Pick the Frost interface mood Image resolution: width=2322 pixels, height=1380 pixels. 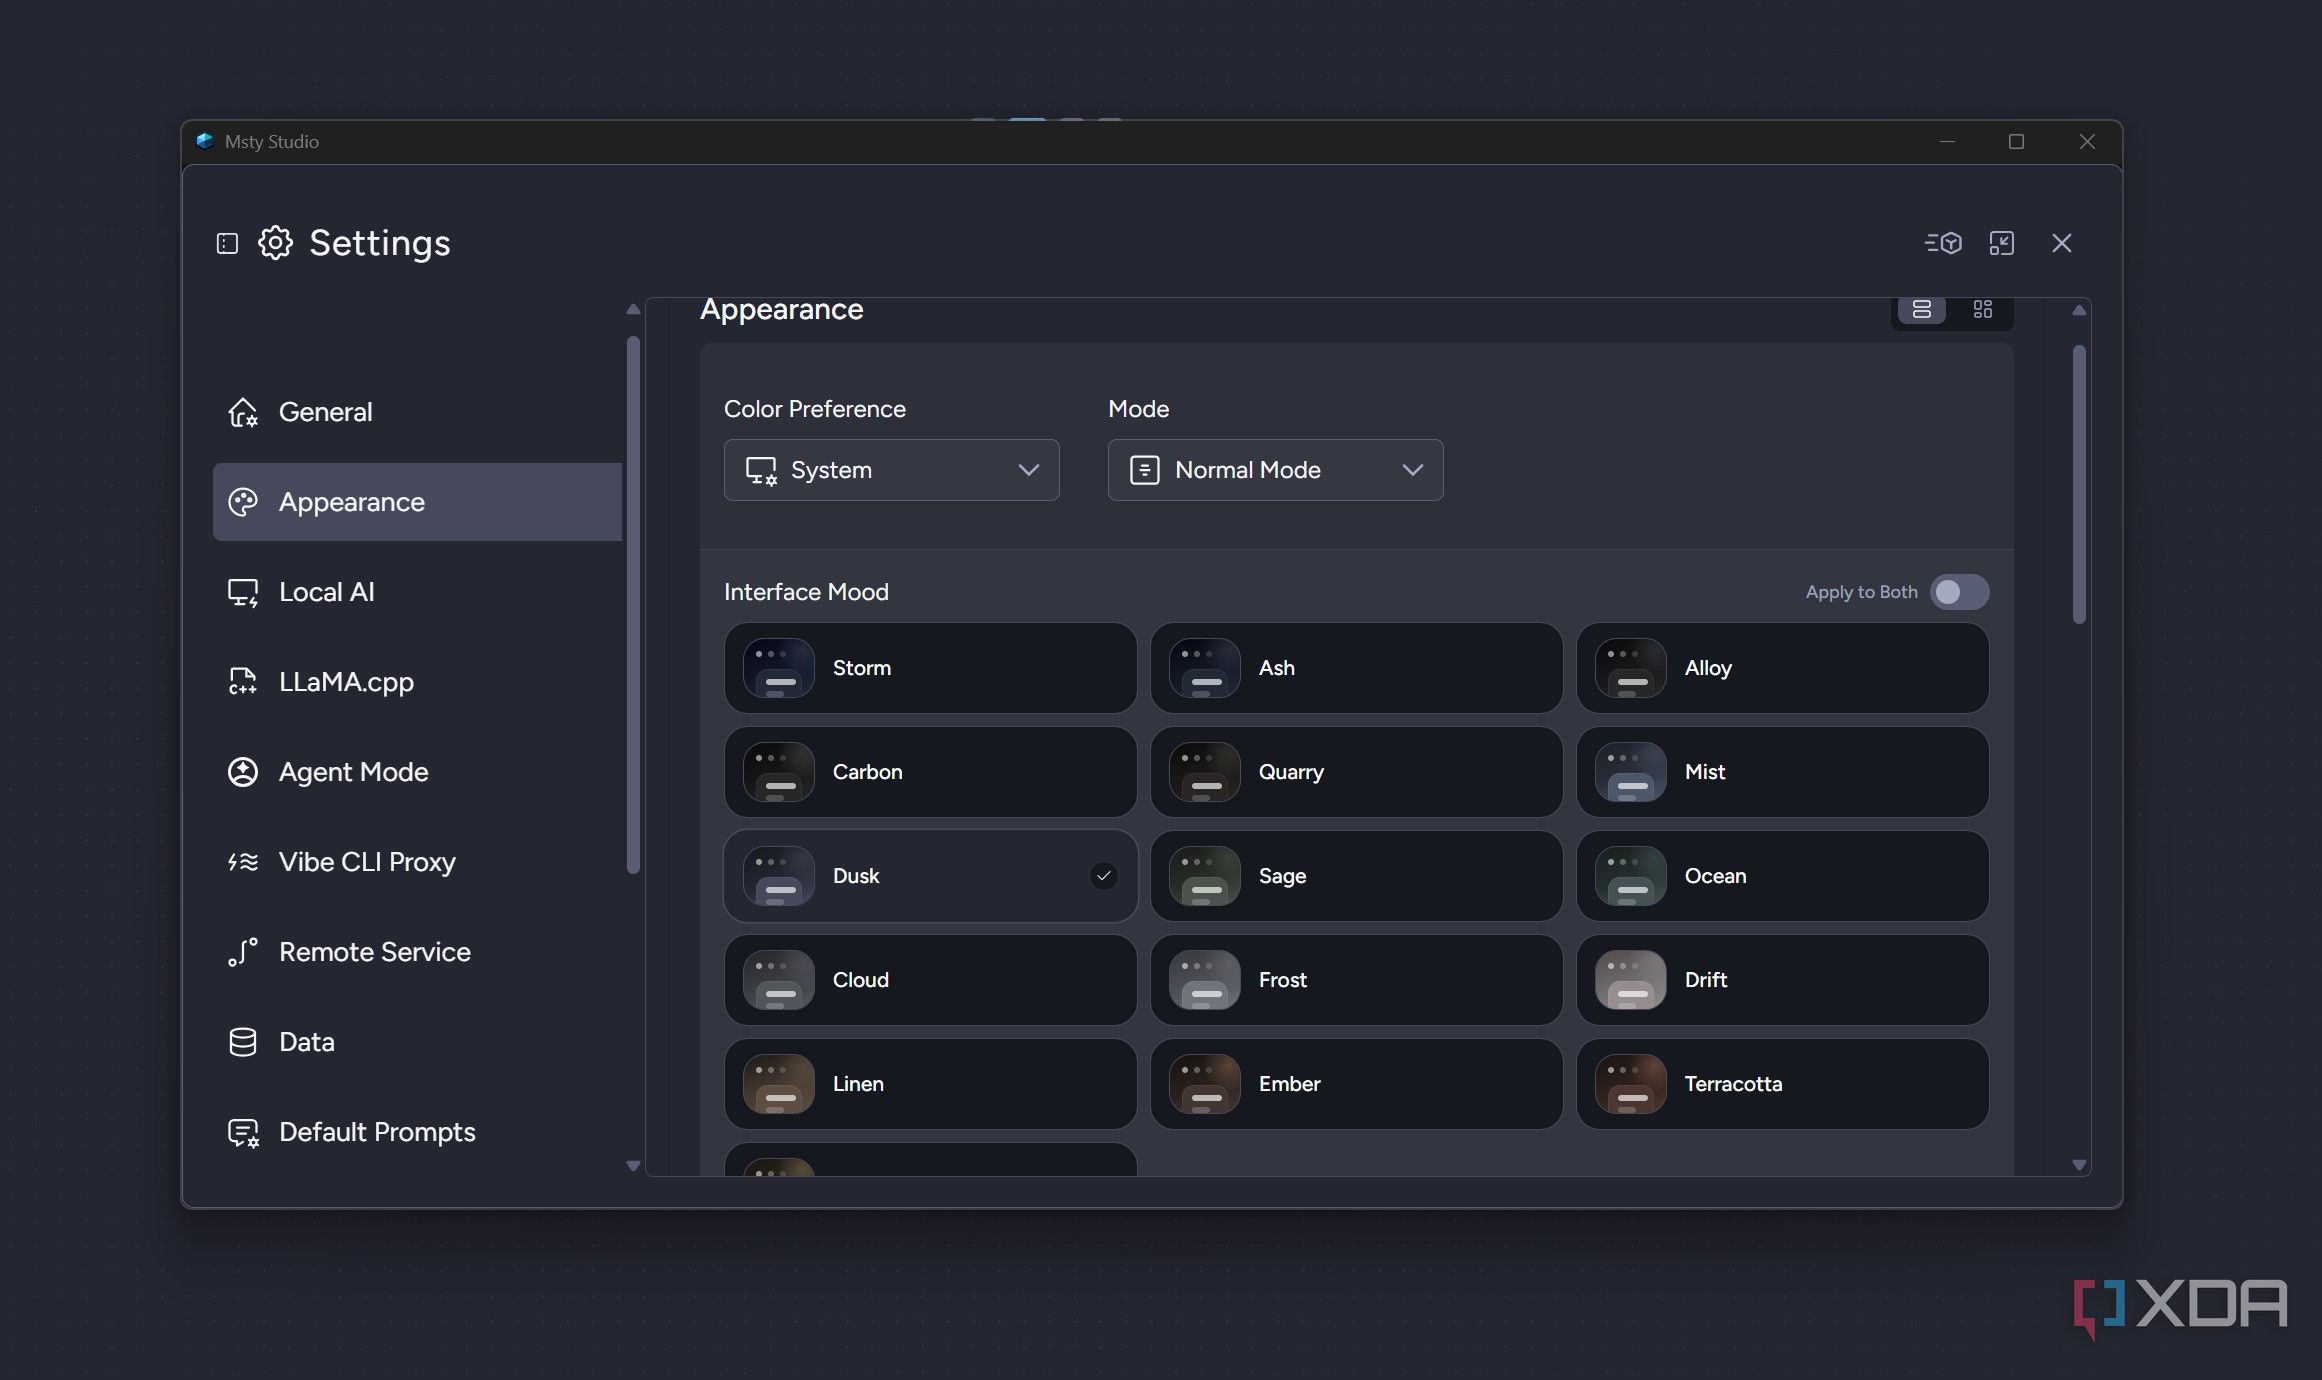tap(1356, 980)
